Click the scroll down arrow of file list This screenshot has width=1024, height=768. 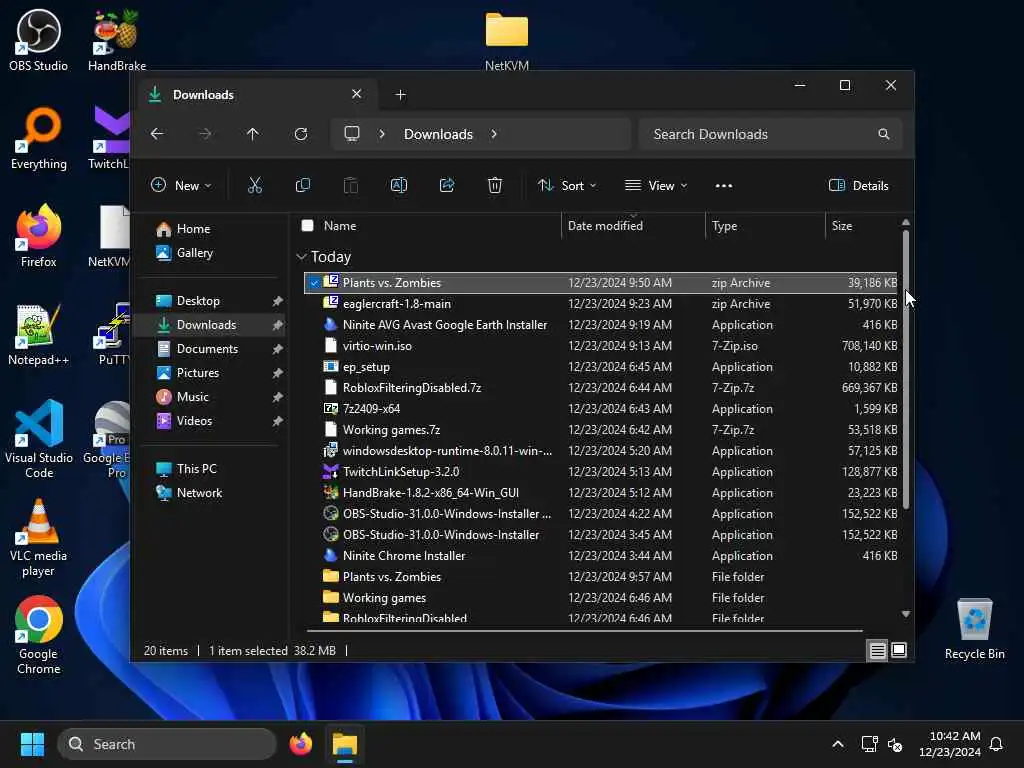(906, 614)
